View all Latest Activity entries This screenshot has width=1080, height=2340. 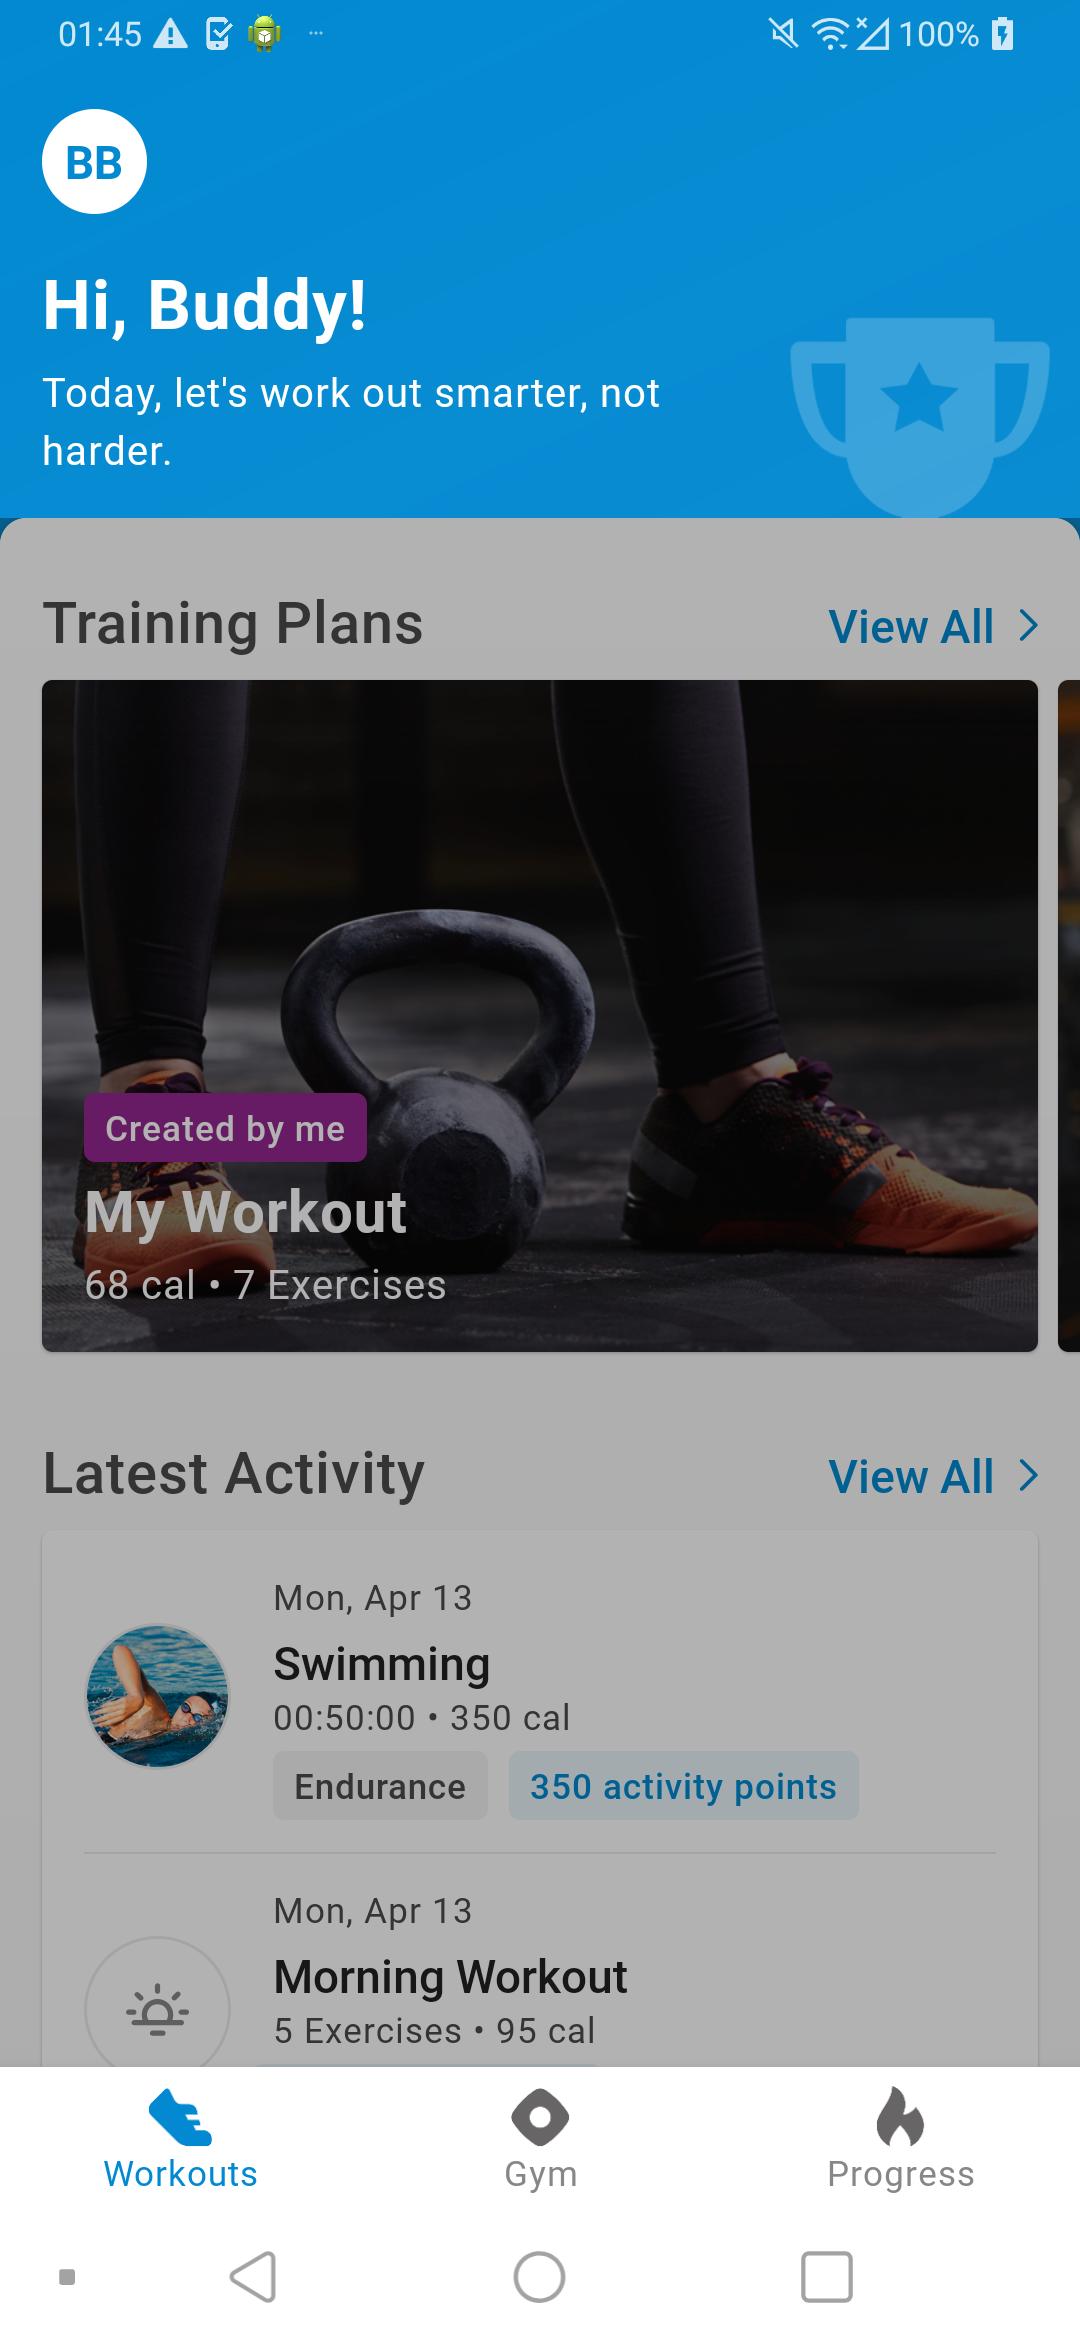pos(911,1477)
